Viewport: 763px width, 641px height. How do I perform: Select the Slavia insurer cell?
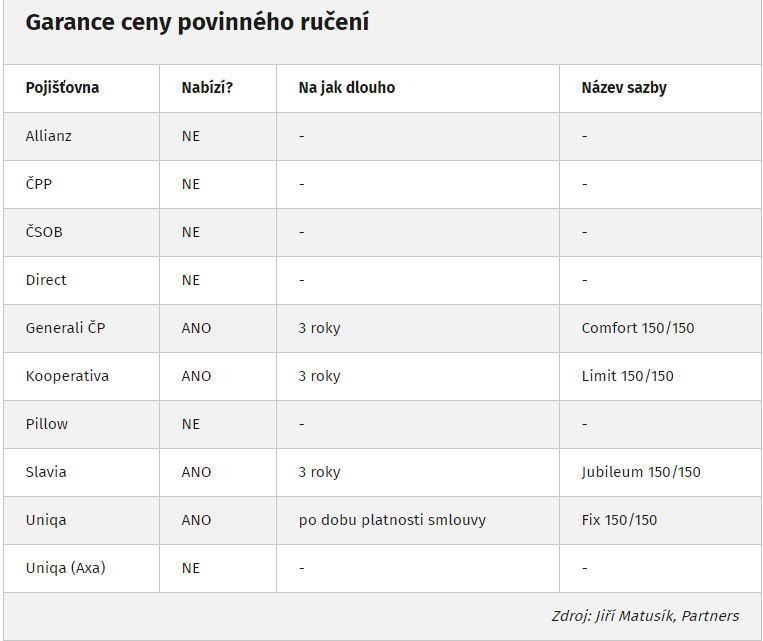coord(46,472)
